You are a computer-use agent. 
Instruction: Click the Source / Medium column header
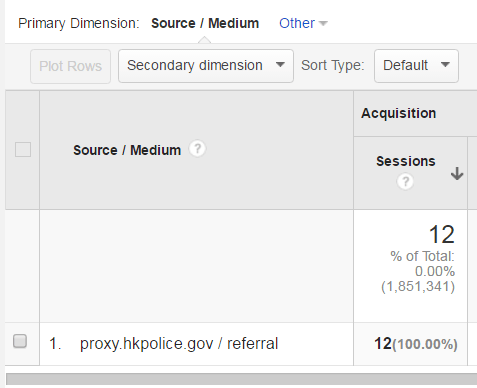pos(127,150)
